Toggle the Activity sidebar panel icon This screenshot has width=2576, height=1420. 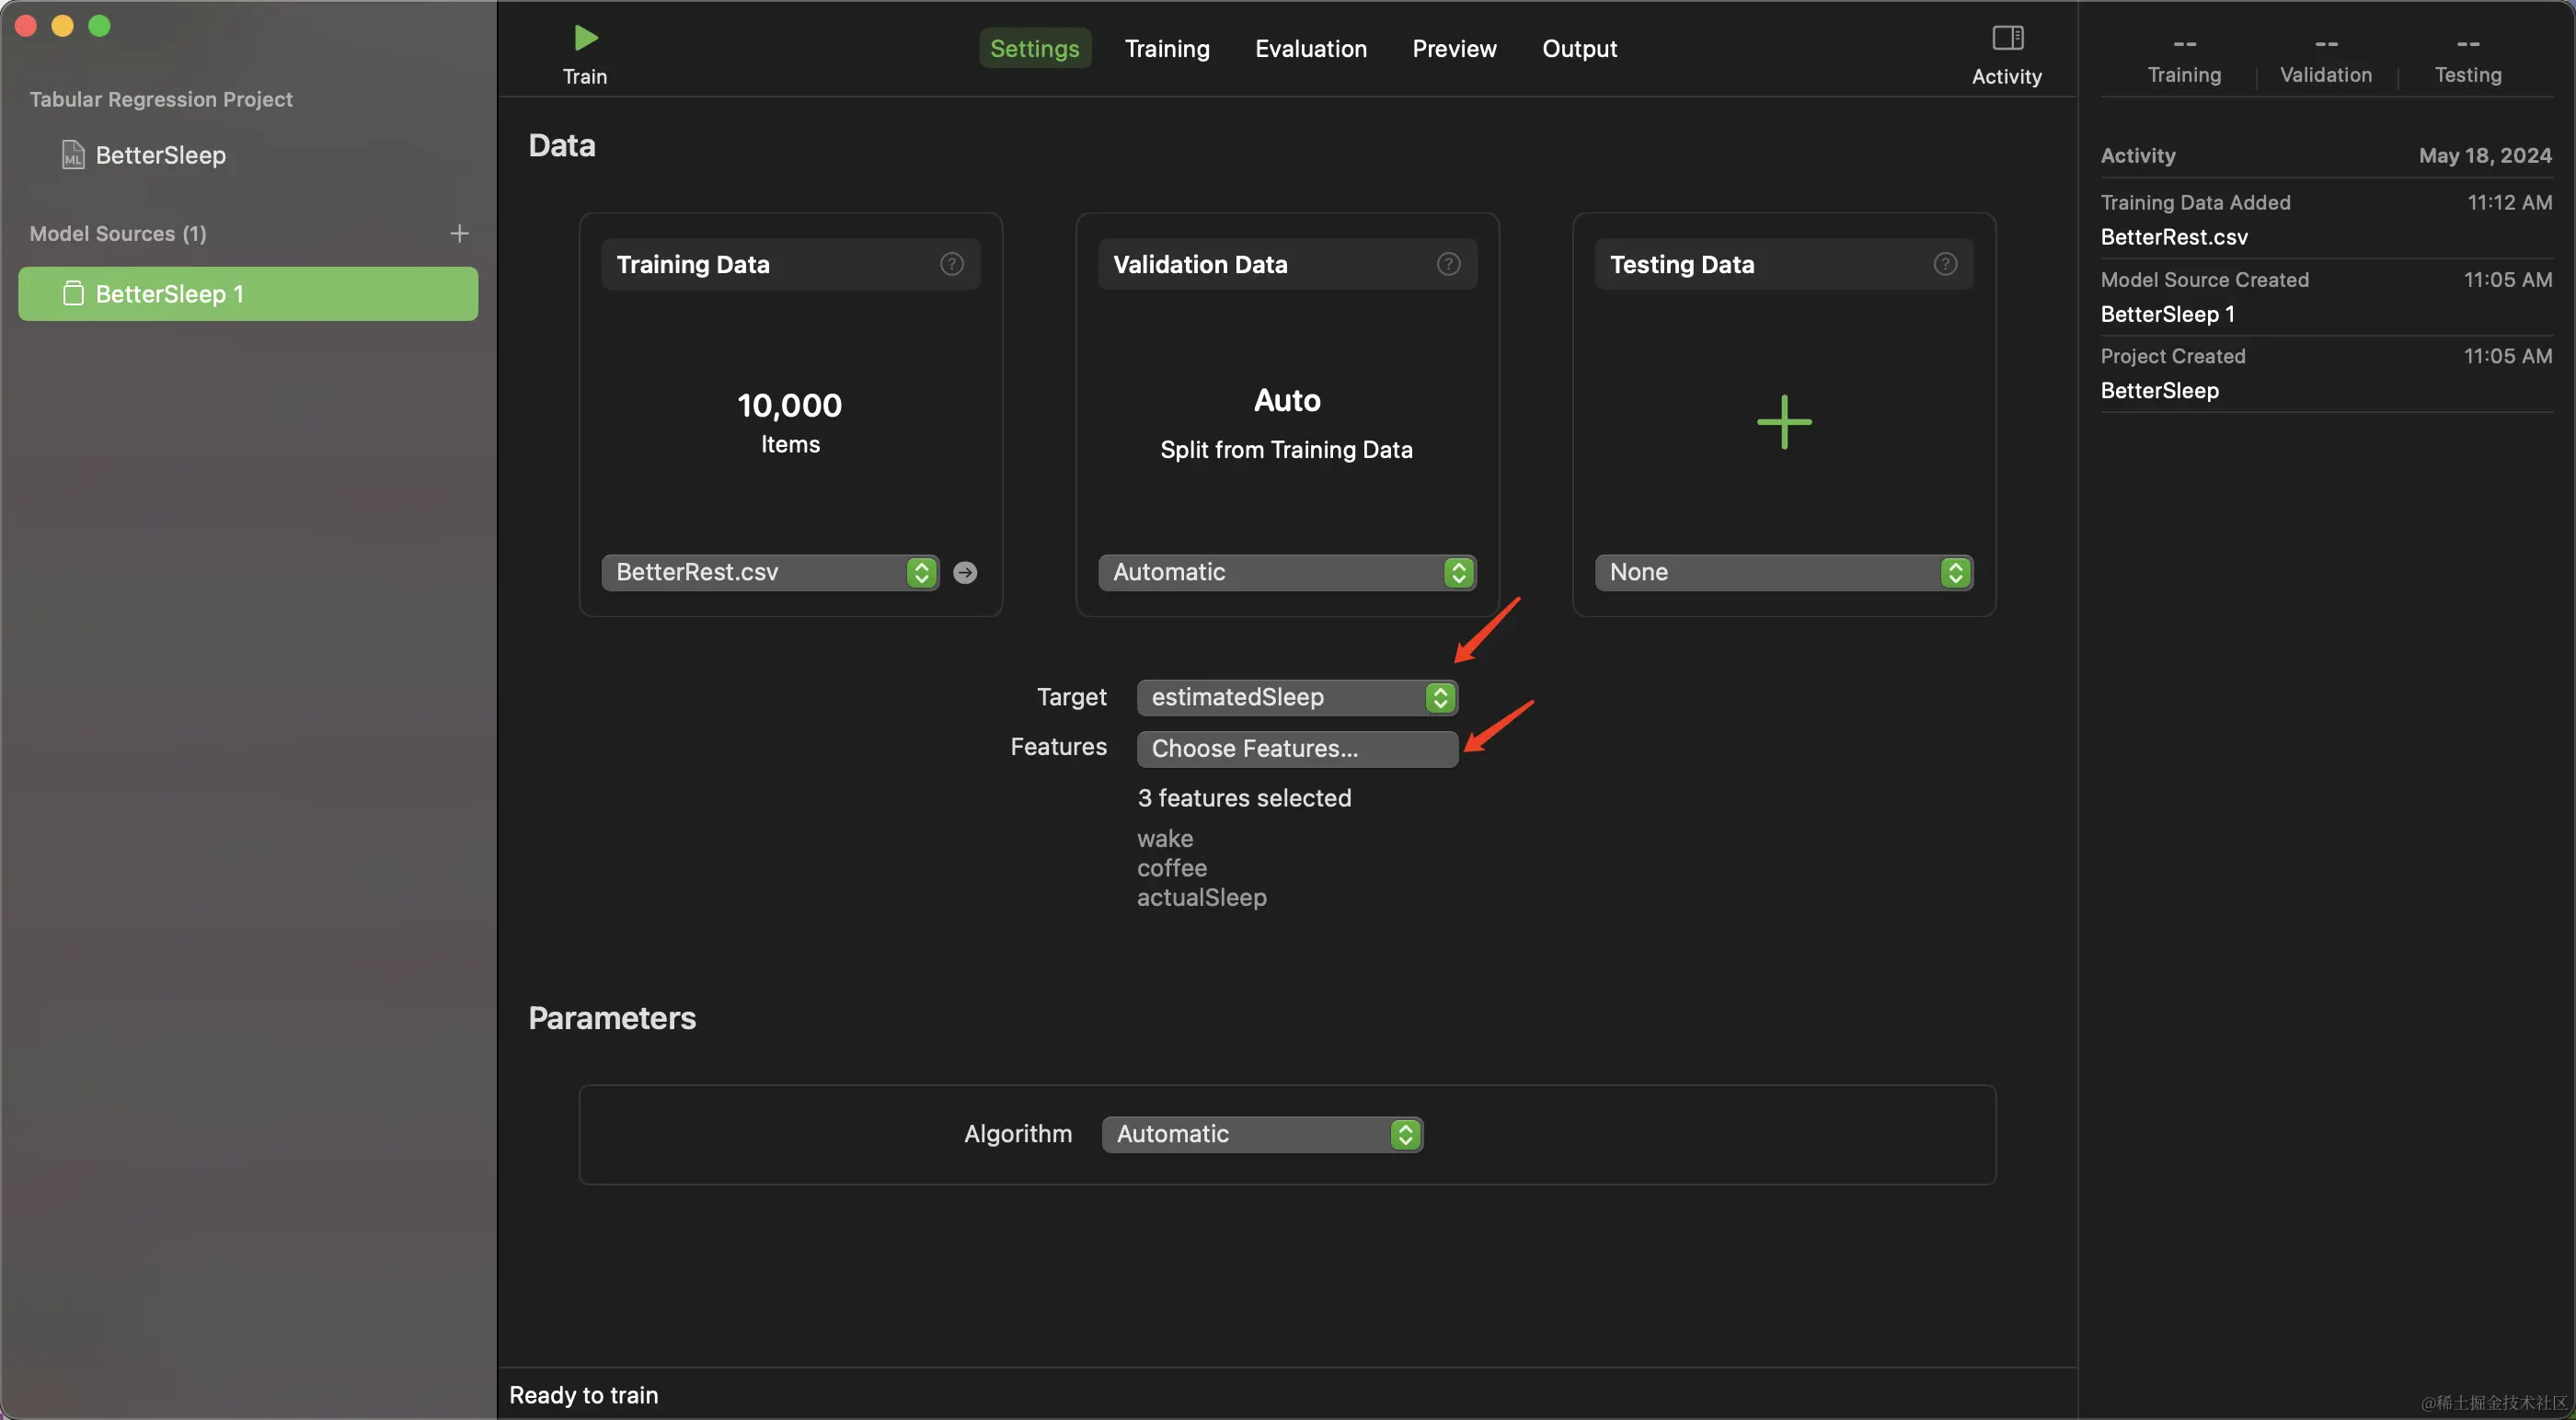(2006, 38)
